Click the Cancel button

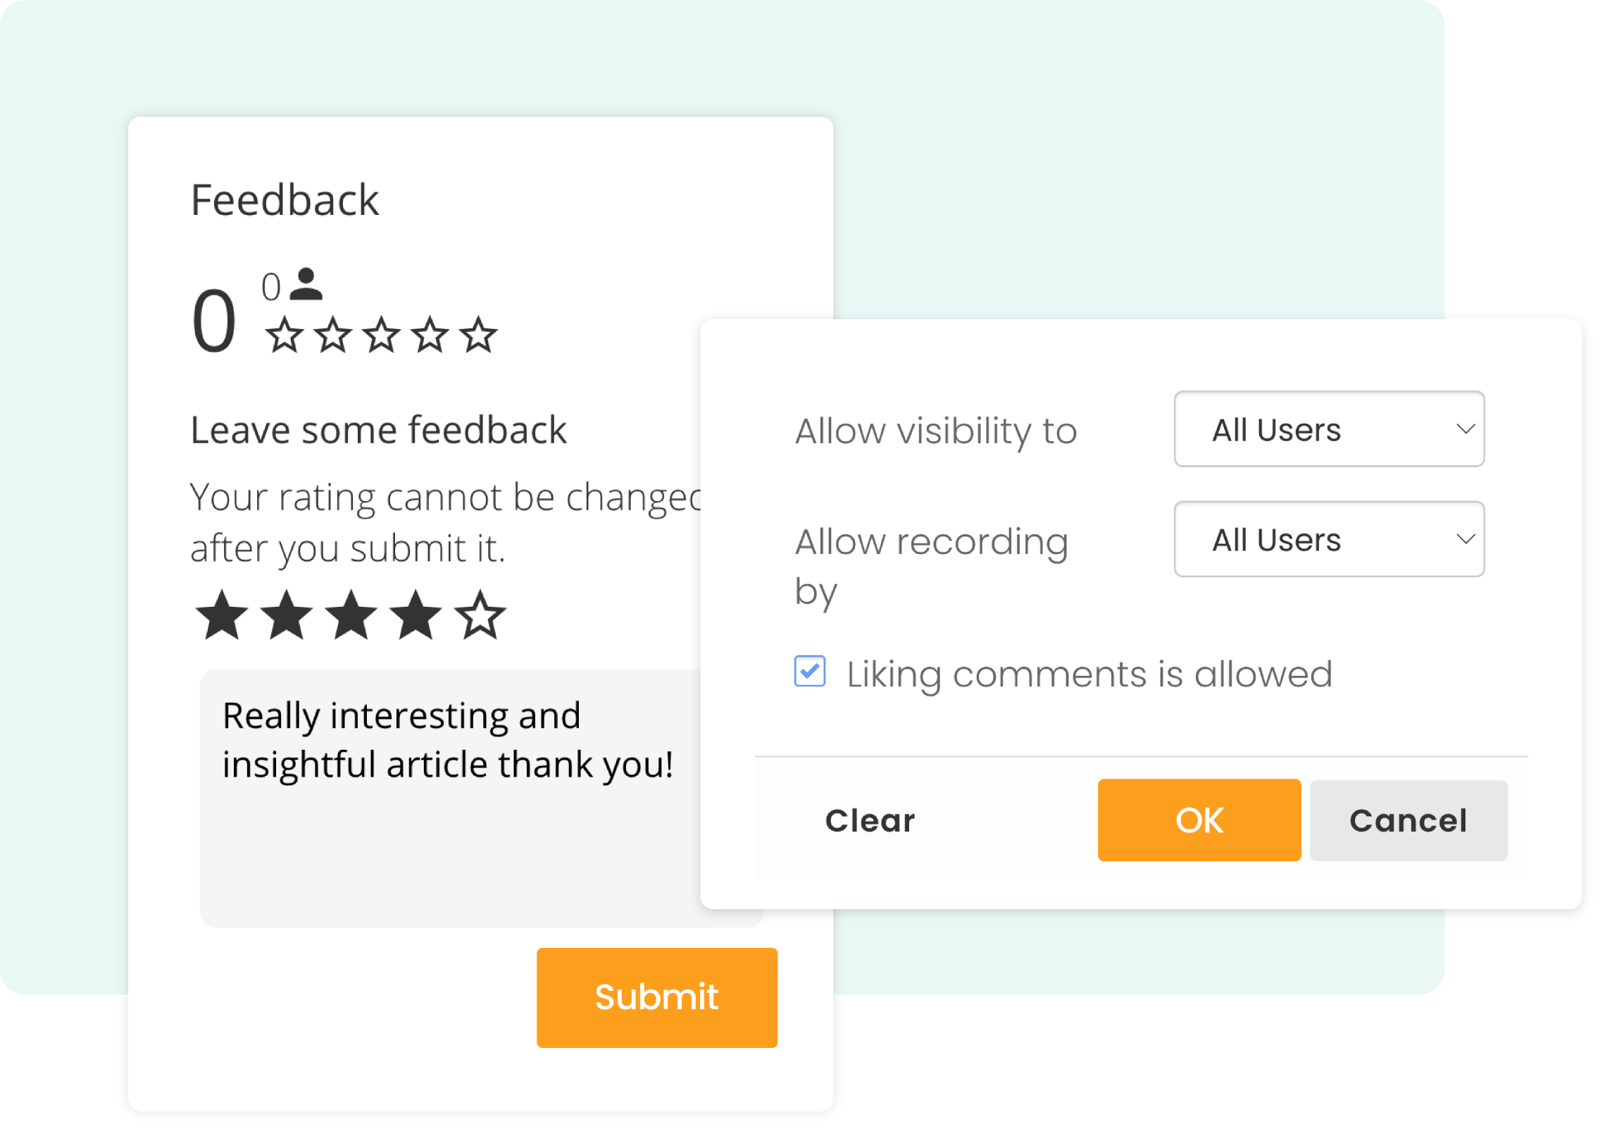1407,820
